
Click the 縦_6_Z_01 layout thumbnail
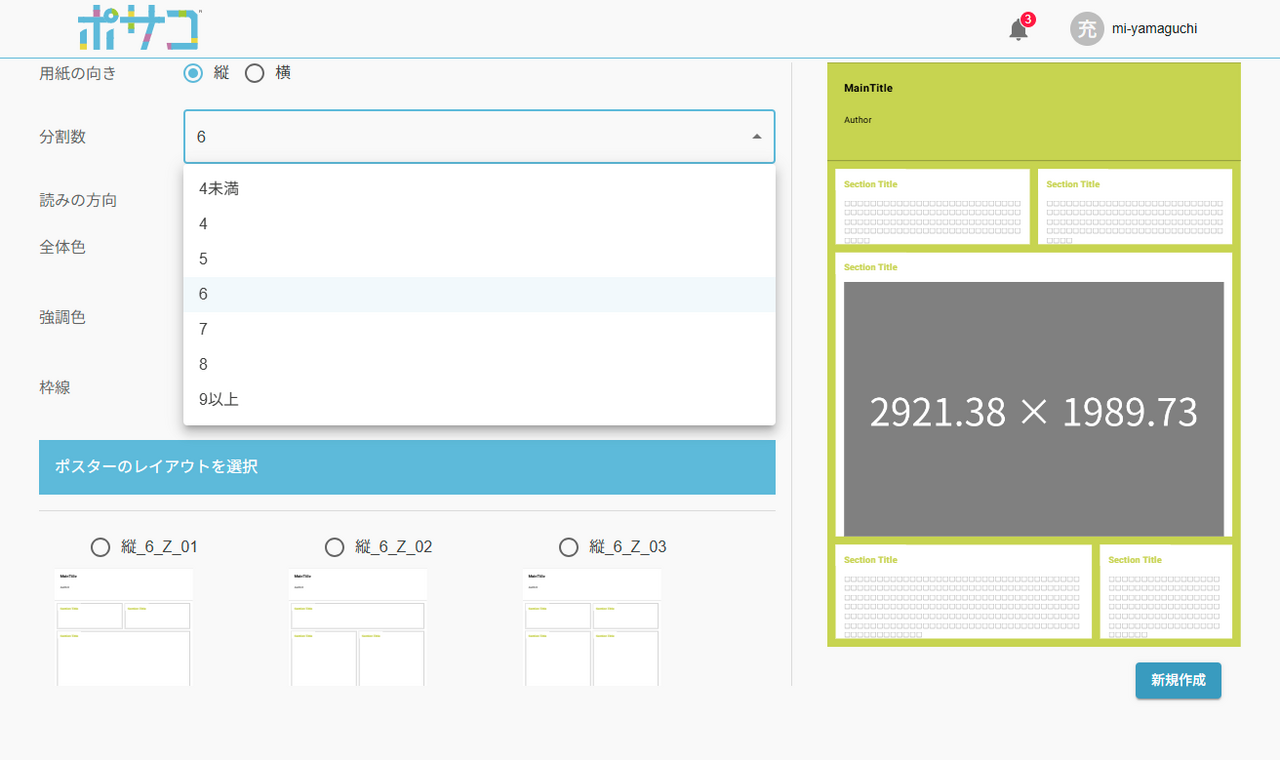[x=123, y=627]
